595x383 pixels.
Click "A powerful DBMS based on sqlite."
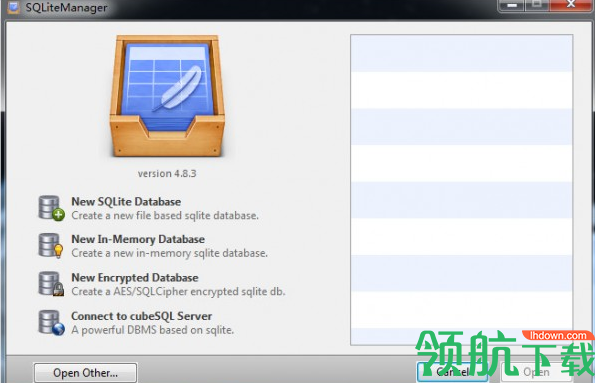click(153, 330)
